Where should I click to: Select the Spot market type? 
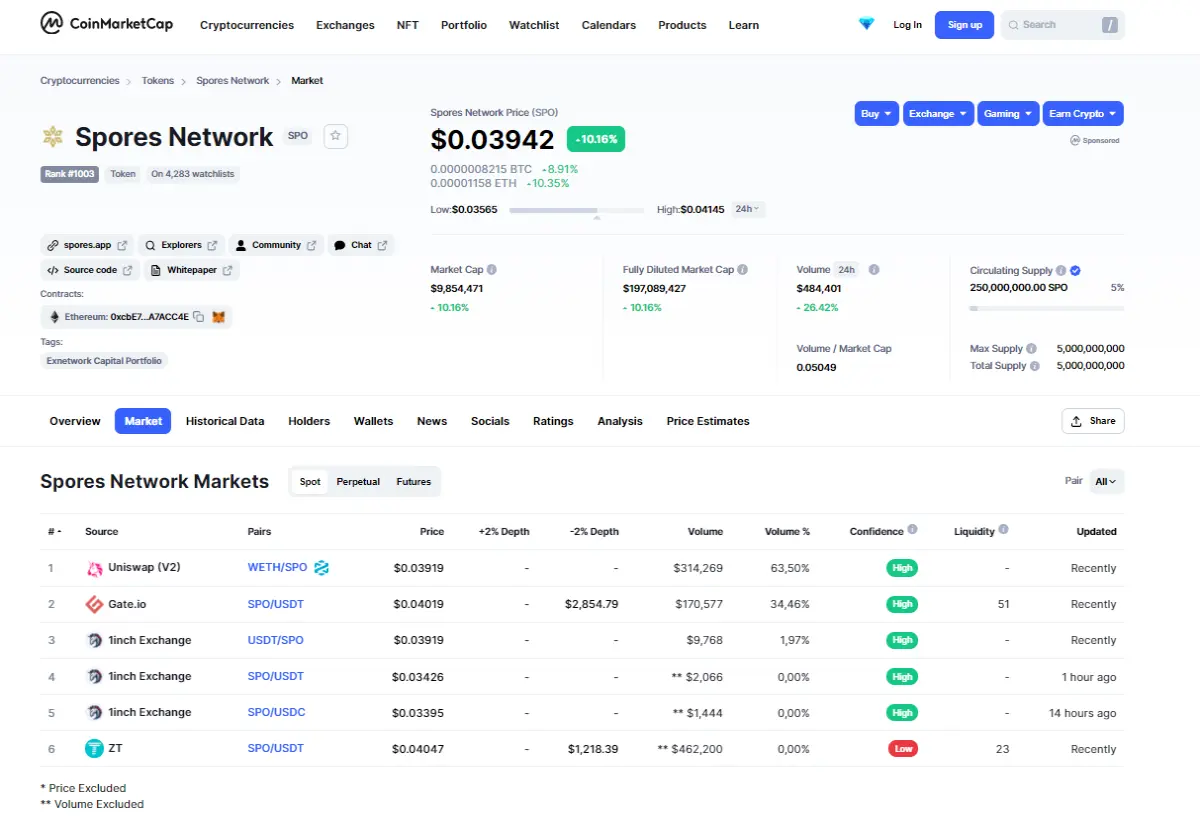click(310, 482)
